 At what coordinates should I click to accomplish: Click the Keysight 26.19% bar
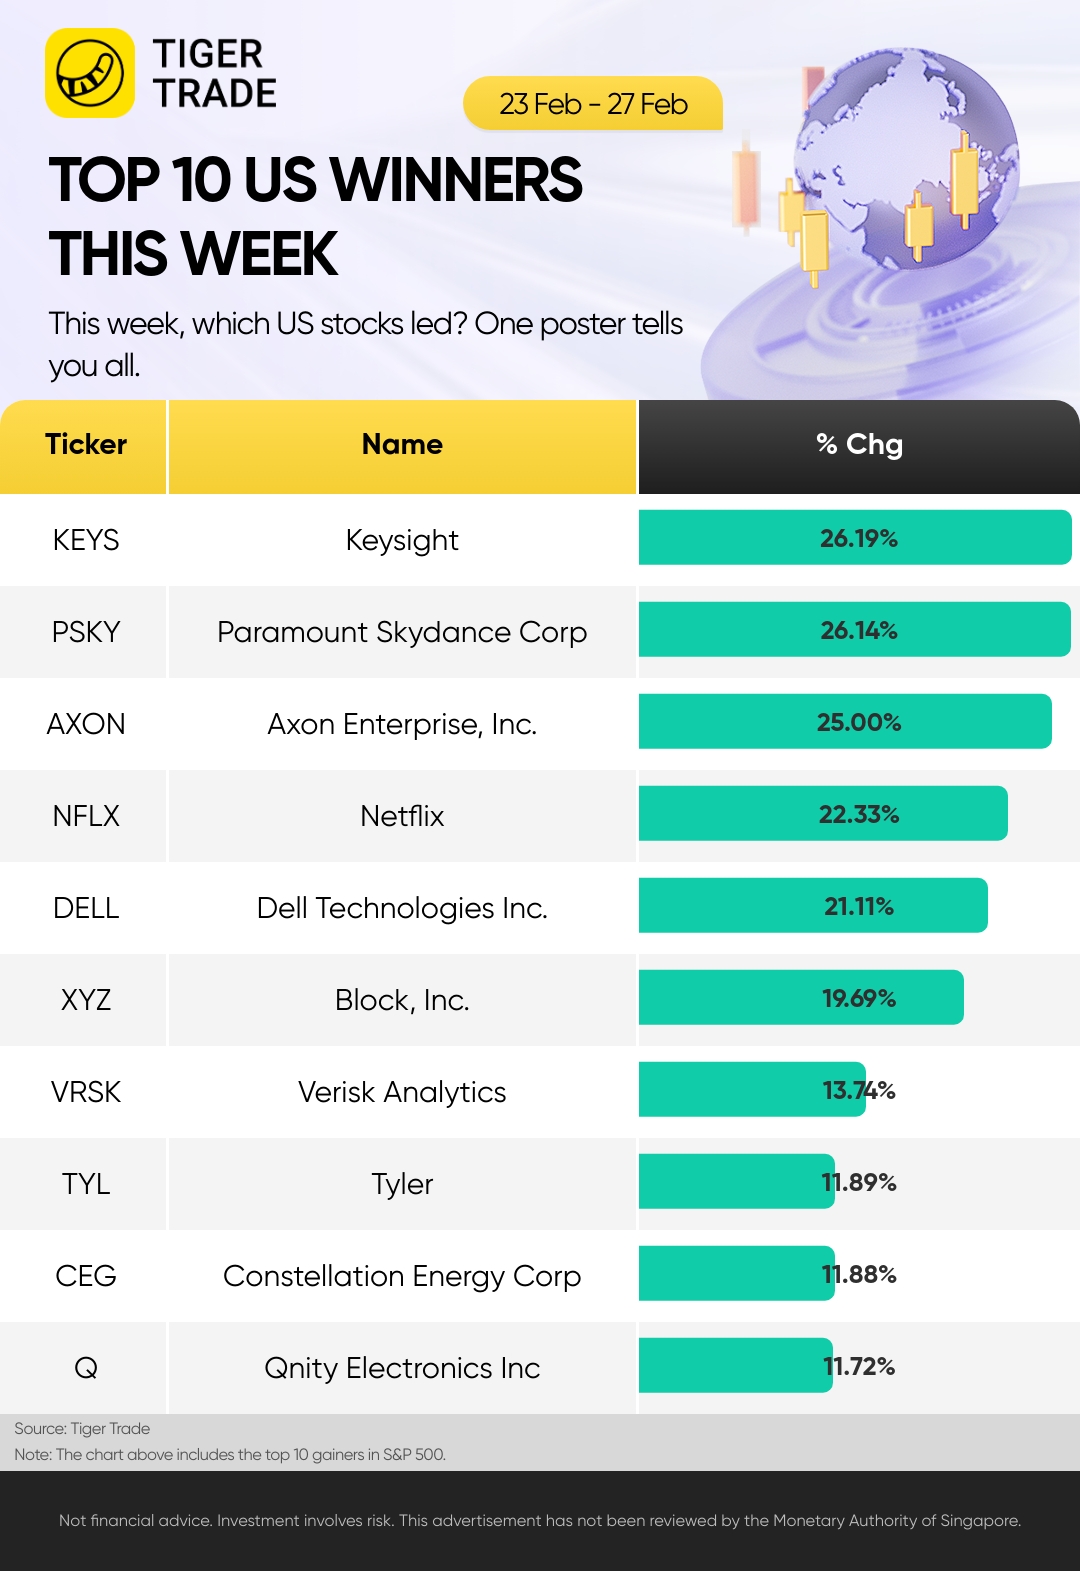[855, 538]
